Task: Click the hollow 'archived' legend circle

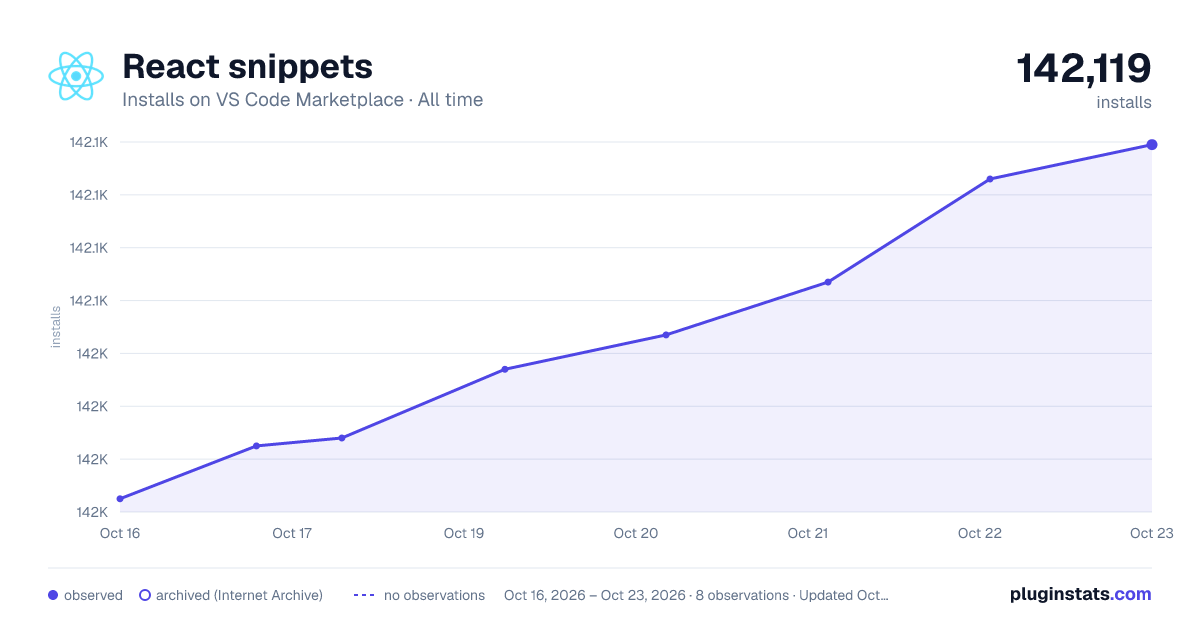Action: [145, 595]
